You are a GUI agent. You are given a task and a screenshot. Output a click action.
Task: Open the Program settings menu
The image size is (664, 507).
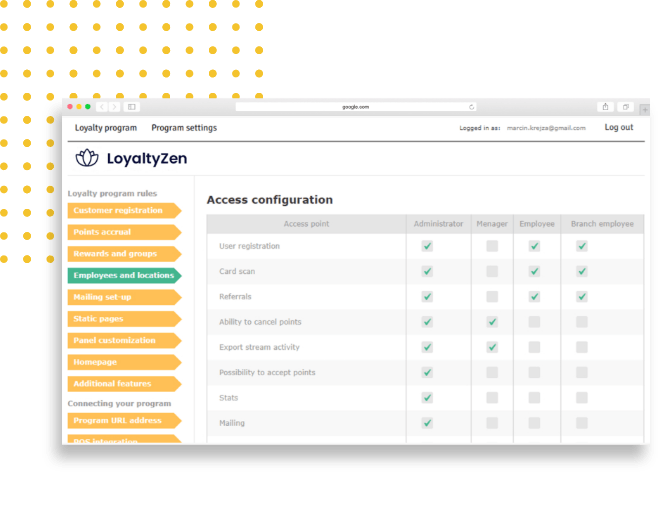coord(184,128)
